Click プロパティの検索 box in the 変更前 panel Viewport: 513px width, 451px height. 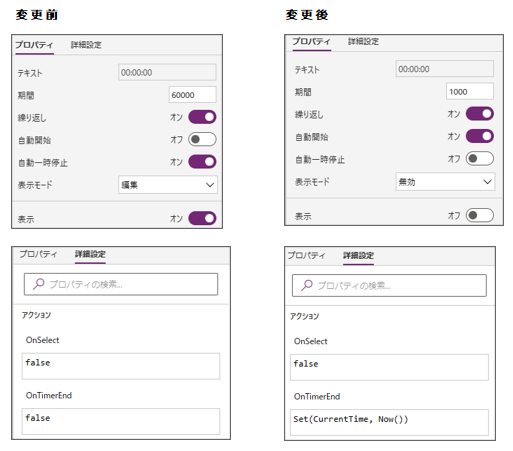pos(121,284)
